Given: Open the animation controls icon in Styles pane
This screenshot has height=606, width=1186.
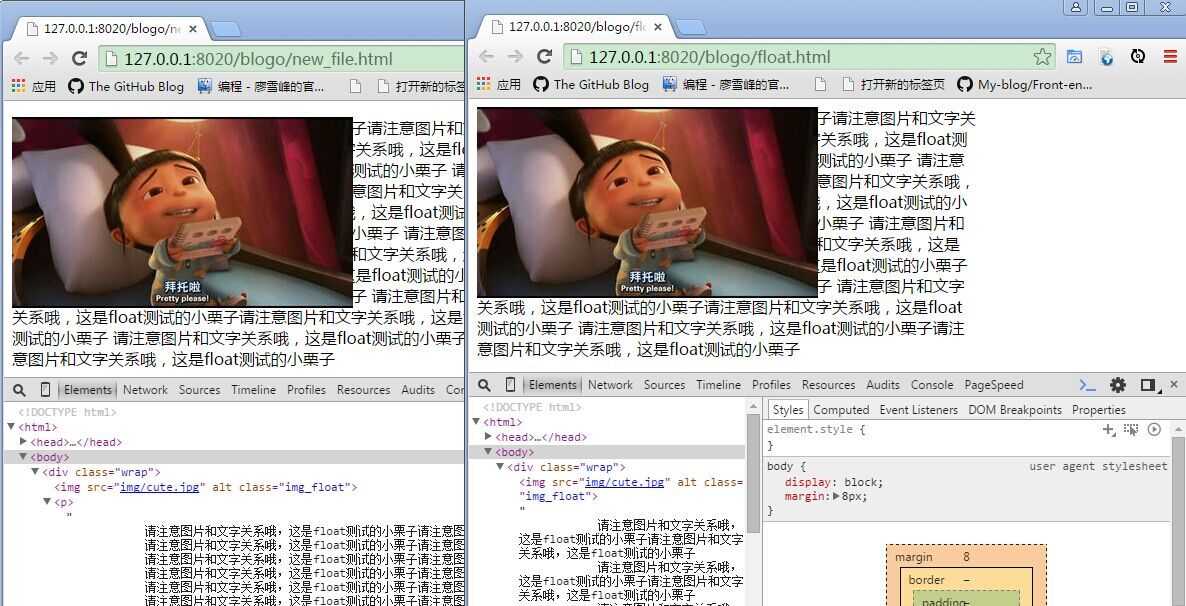Looking at the screenshot, I should [1154, 430].
